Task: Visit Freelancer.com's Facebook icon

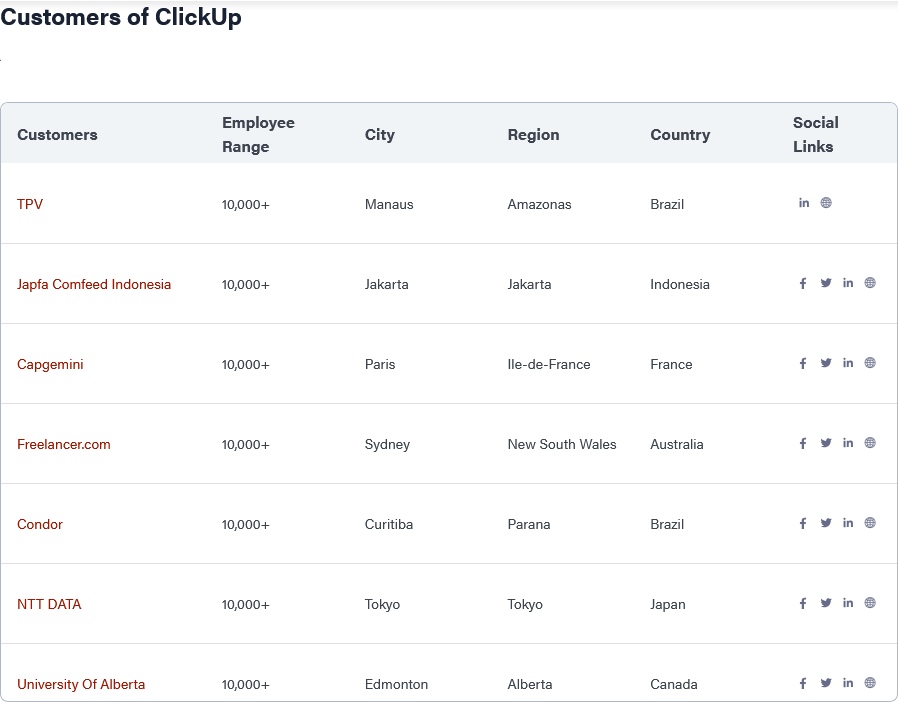Action: 803,443
